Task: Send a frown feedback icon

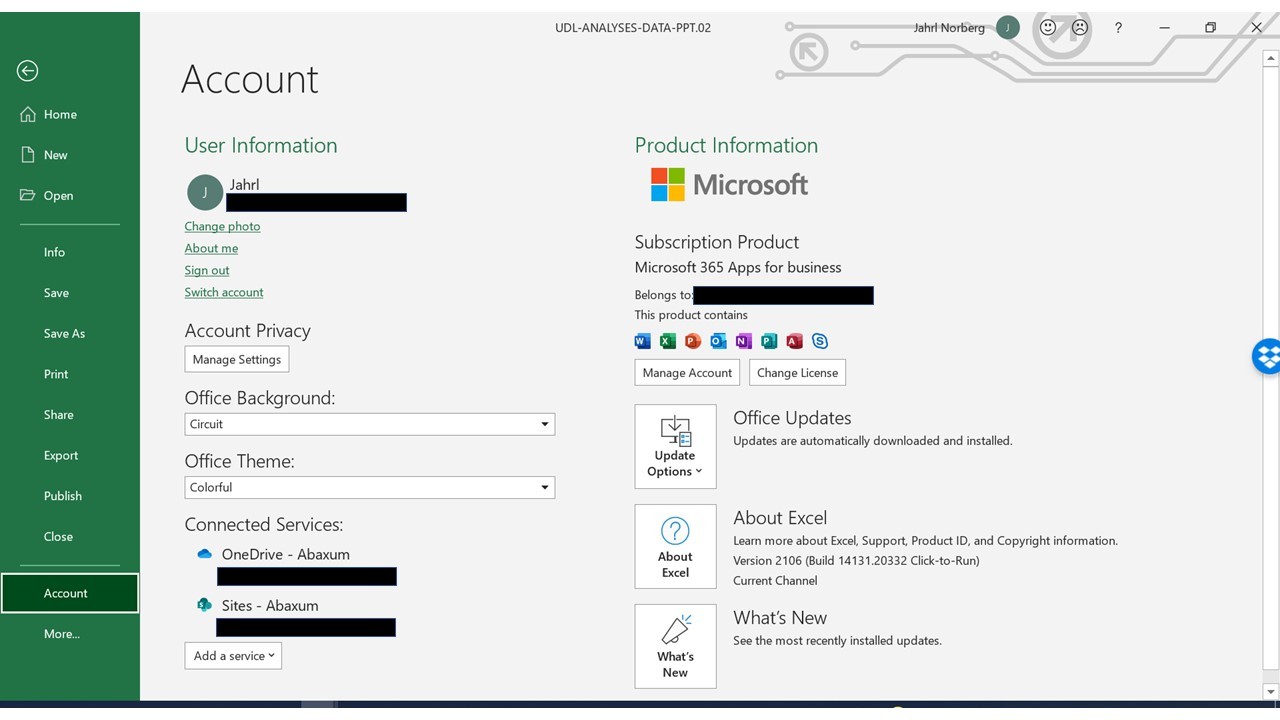Action: click(x=1080, y=28)
